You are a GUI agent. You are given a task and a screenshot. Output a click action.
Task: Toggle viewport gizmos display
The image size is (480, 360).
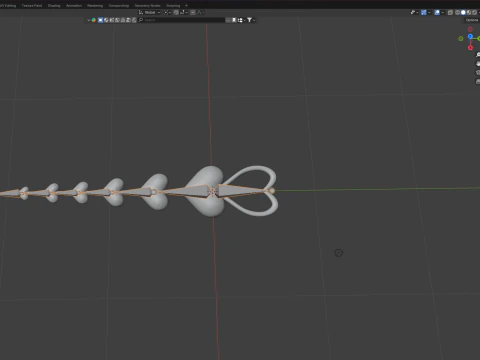pyautogui.click(x=424, y=12)
